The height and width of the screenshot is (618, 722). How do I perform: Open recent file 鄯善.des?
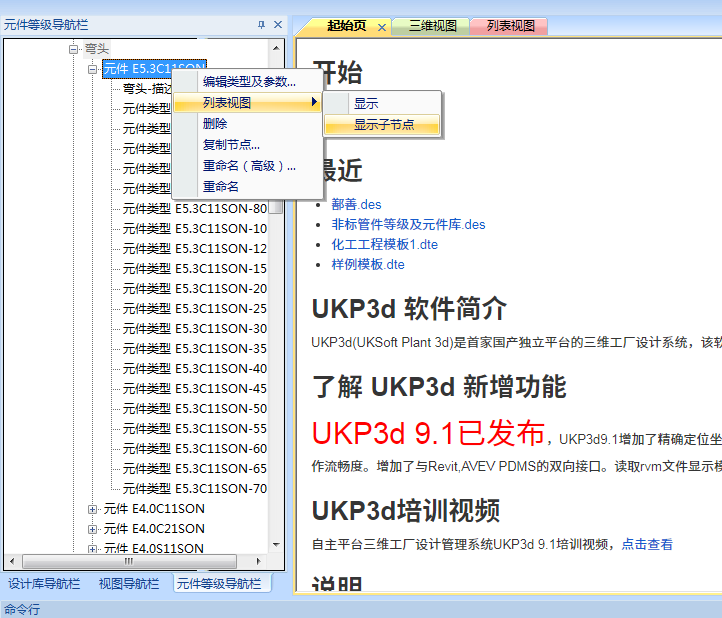(356, 204)
